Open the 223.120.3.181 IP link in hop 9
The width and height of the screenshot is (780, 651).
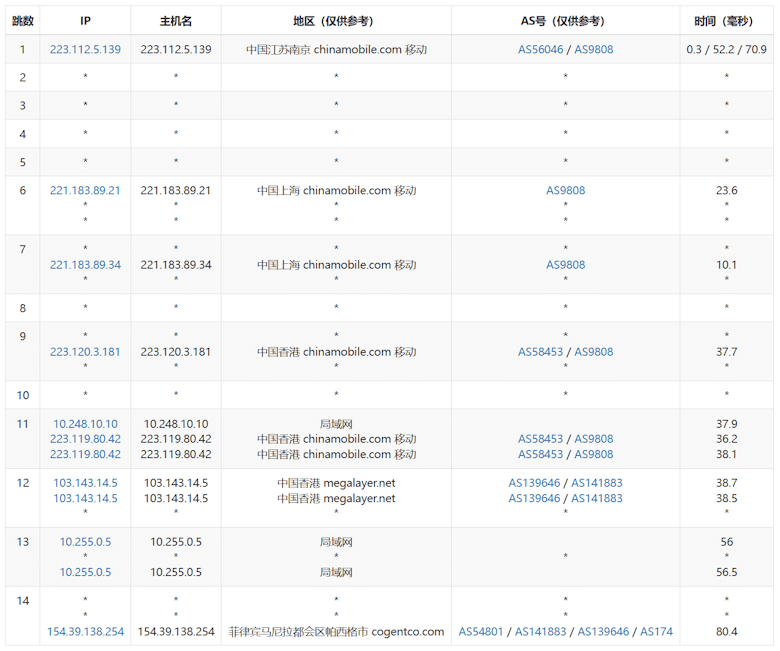[85, 352]
